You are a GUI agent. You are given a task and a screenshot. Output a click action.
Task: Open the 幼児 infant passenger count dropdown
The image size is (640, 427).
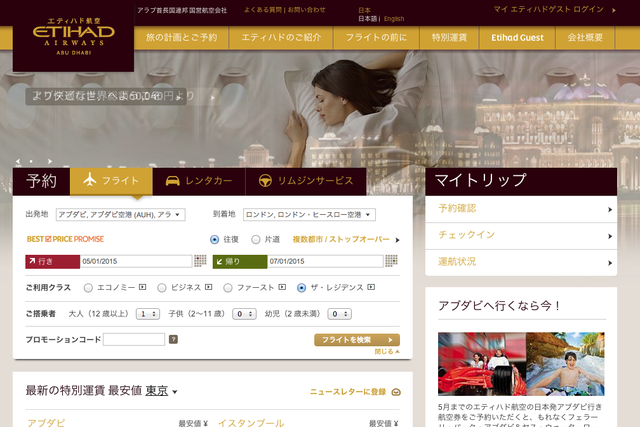tap(340, 314)
